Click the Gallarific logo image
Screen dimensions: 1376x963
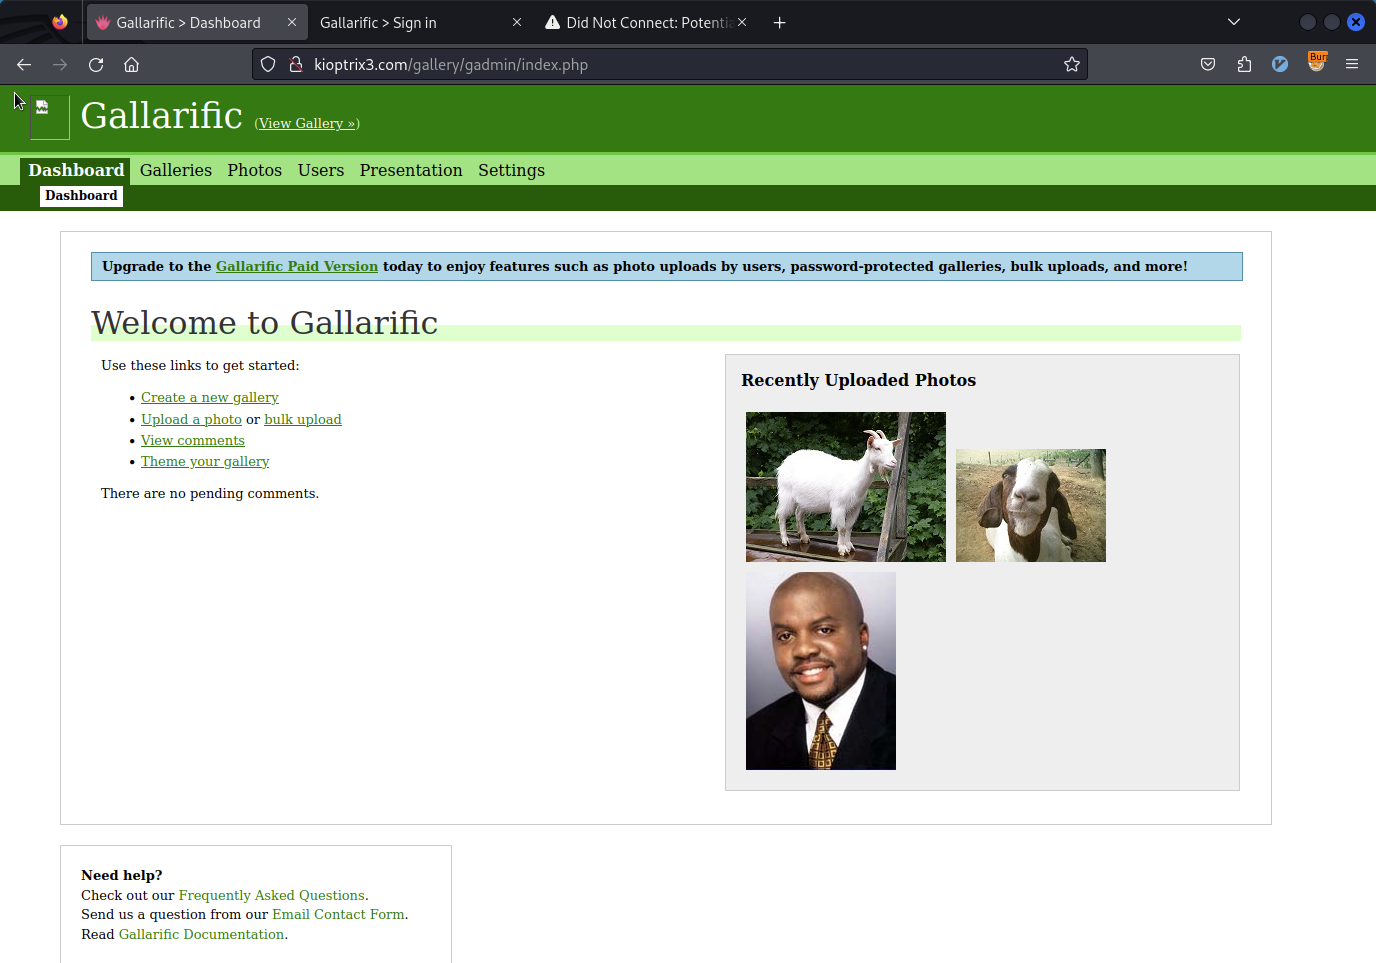pyautogui.click(x=48, y=116)
